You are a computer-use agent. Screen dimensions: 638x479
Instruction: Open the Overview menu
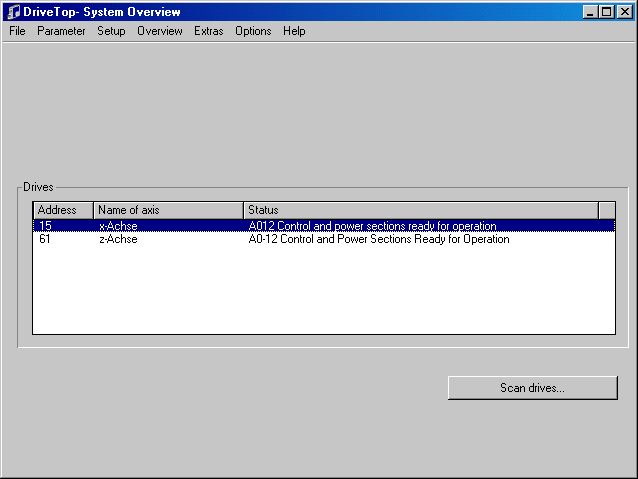(x=160, y=31)
